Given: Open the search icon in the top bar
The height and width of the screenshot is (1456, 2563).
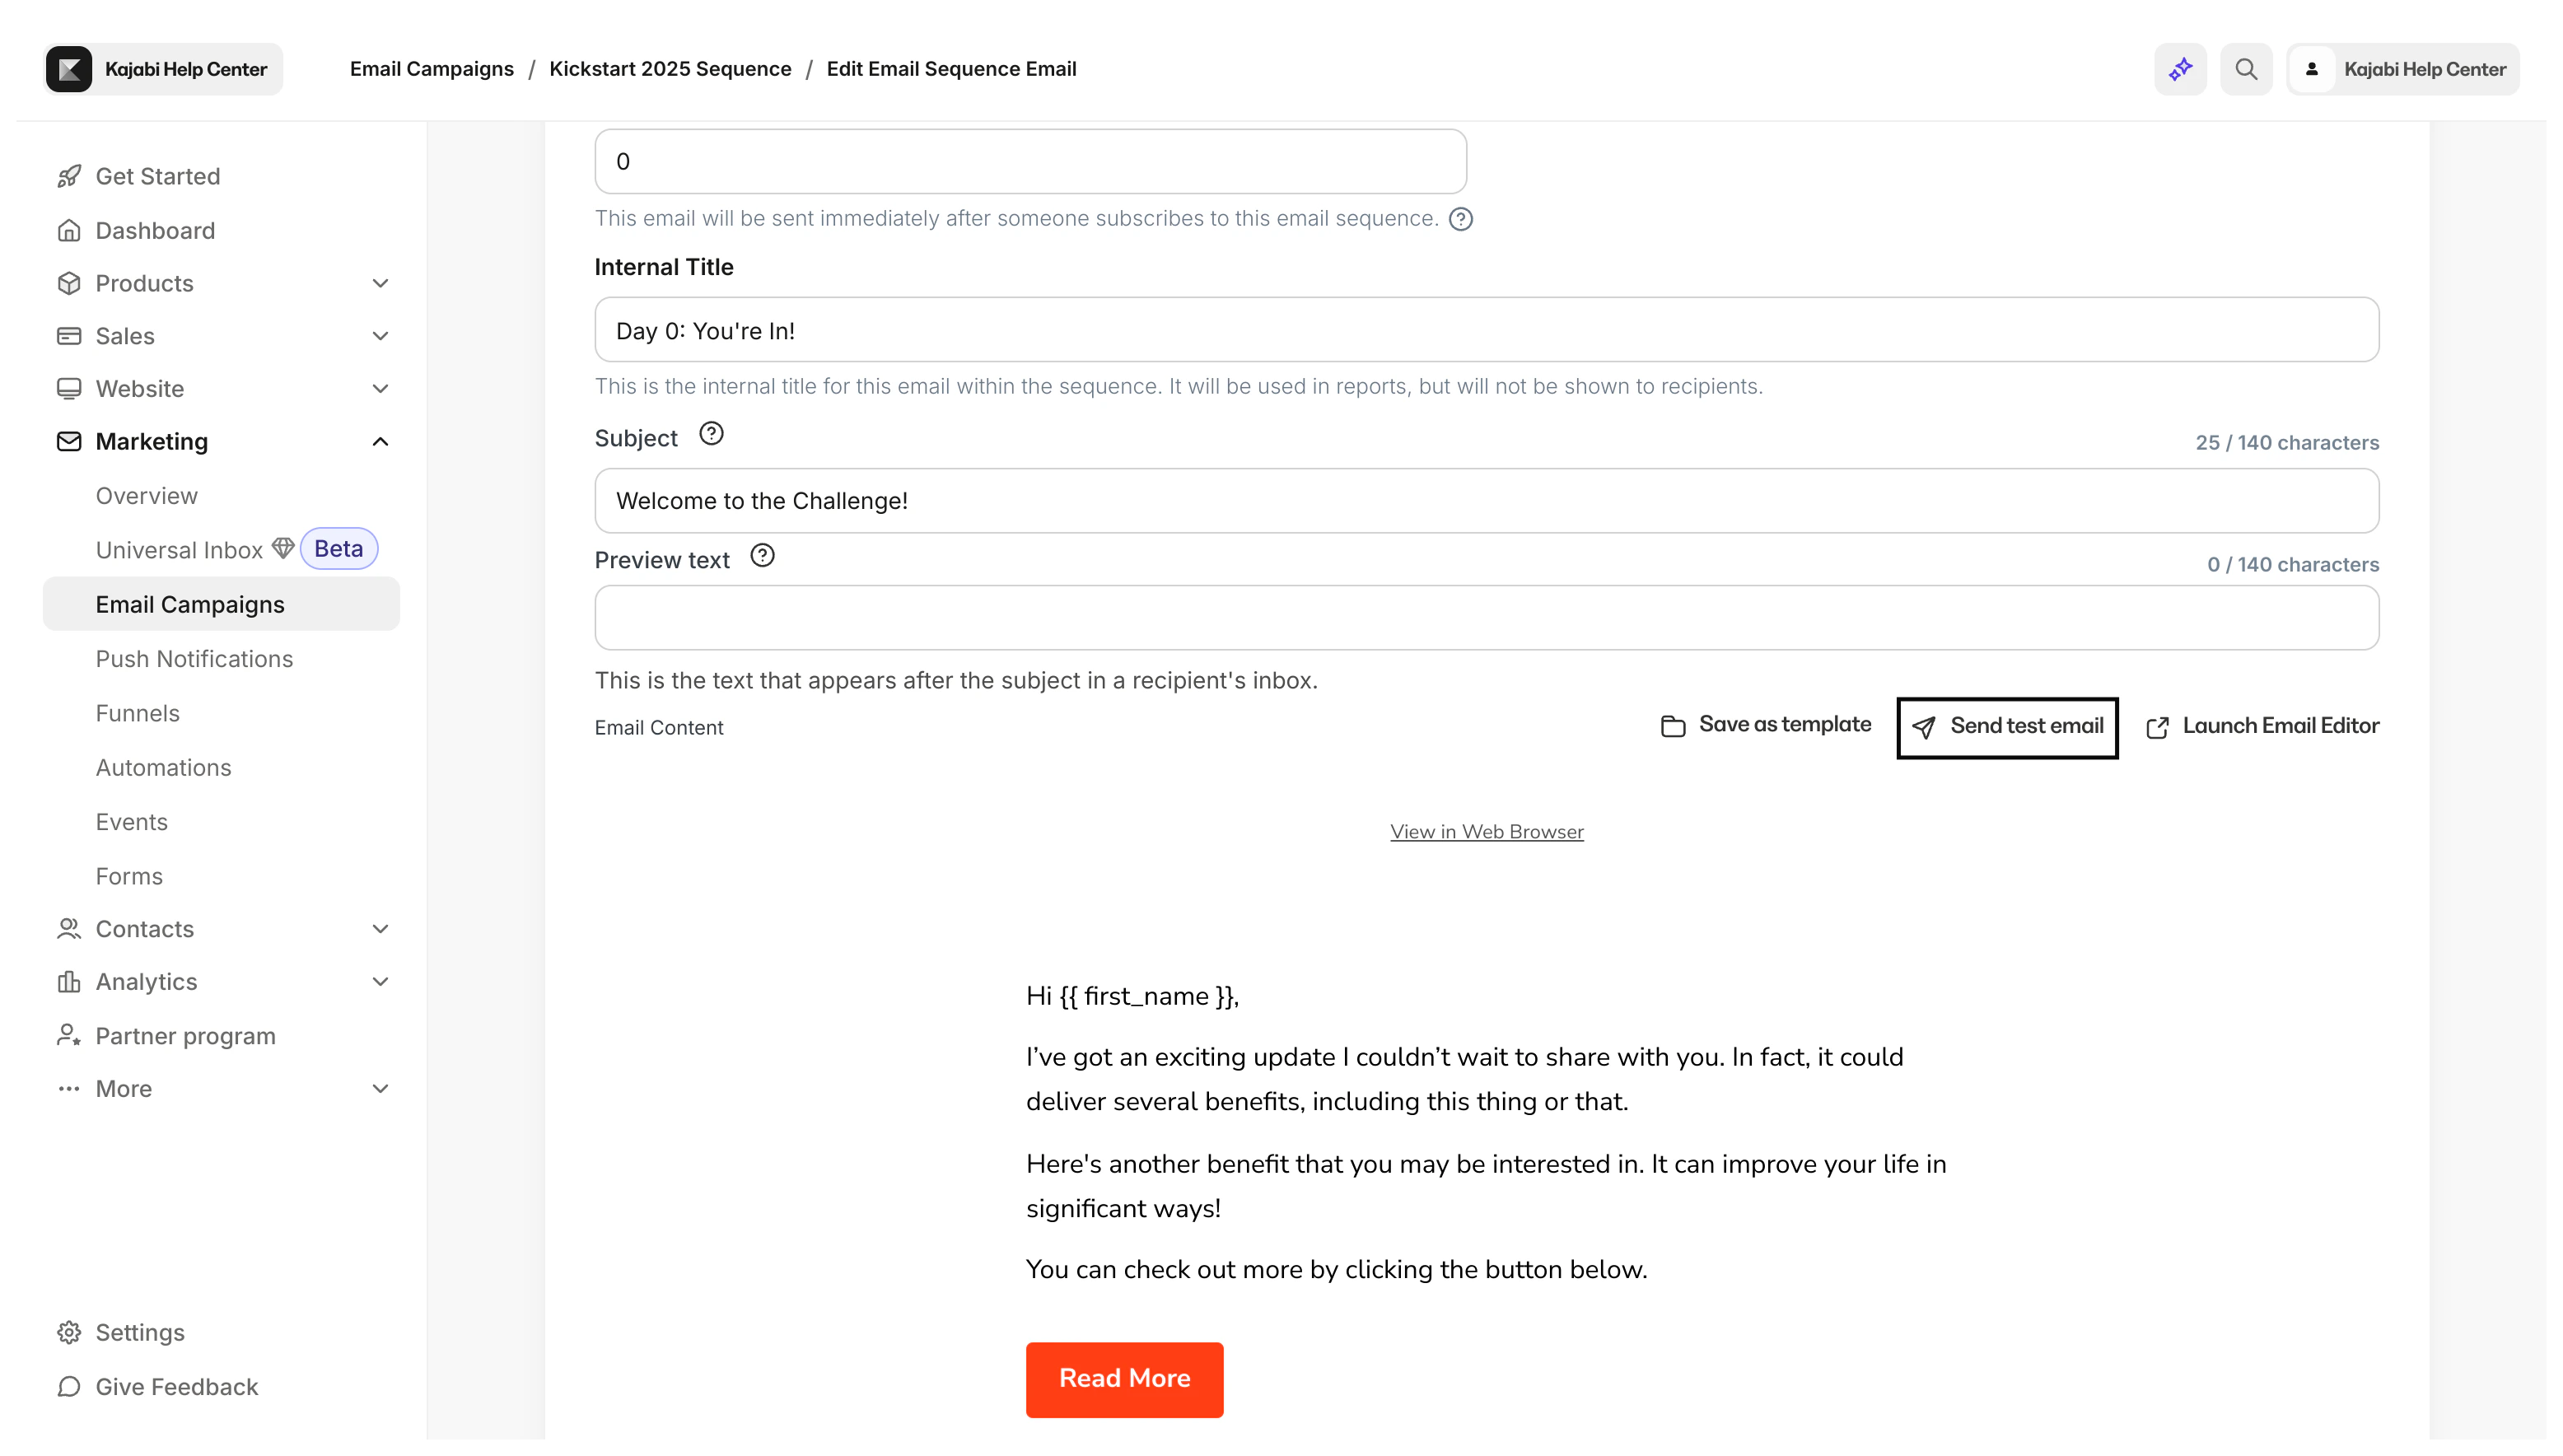Looking at the screenshot, I should coord(2246,68).
